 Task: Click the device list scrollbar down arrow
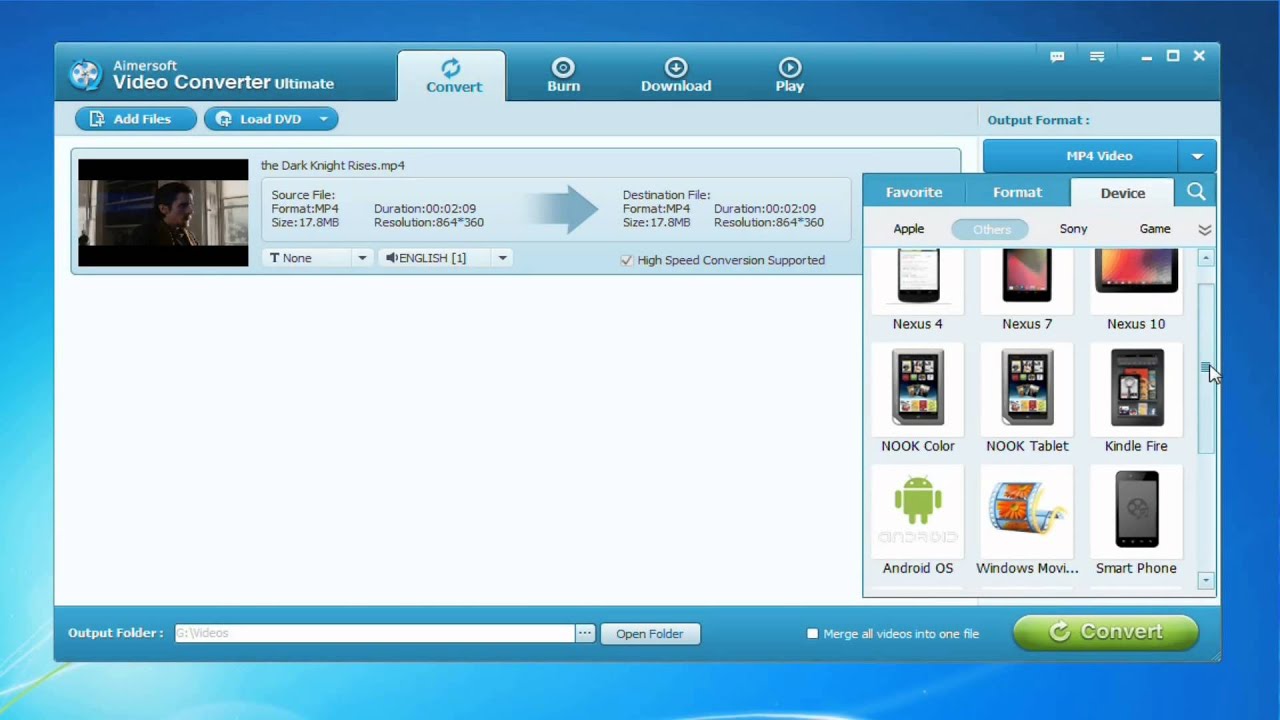[1206, 580]
